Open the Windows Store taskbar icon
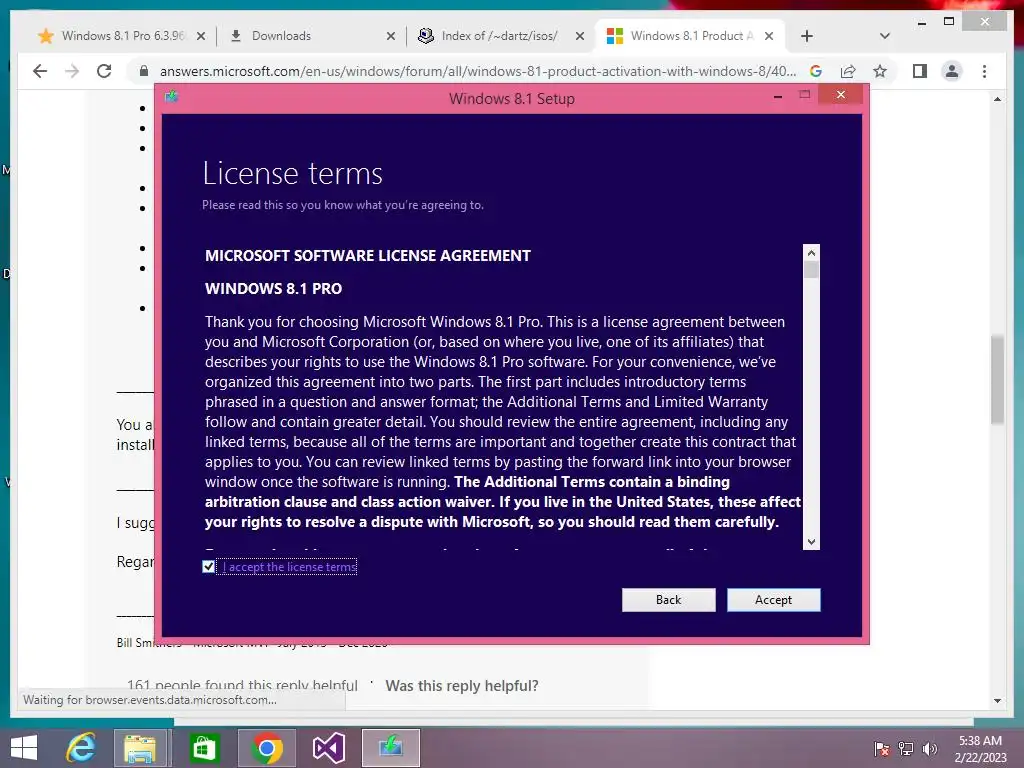 pos(203,748)
